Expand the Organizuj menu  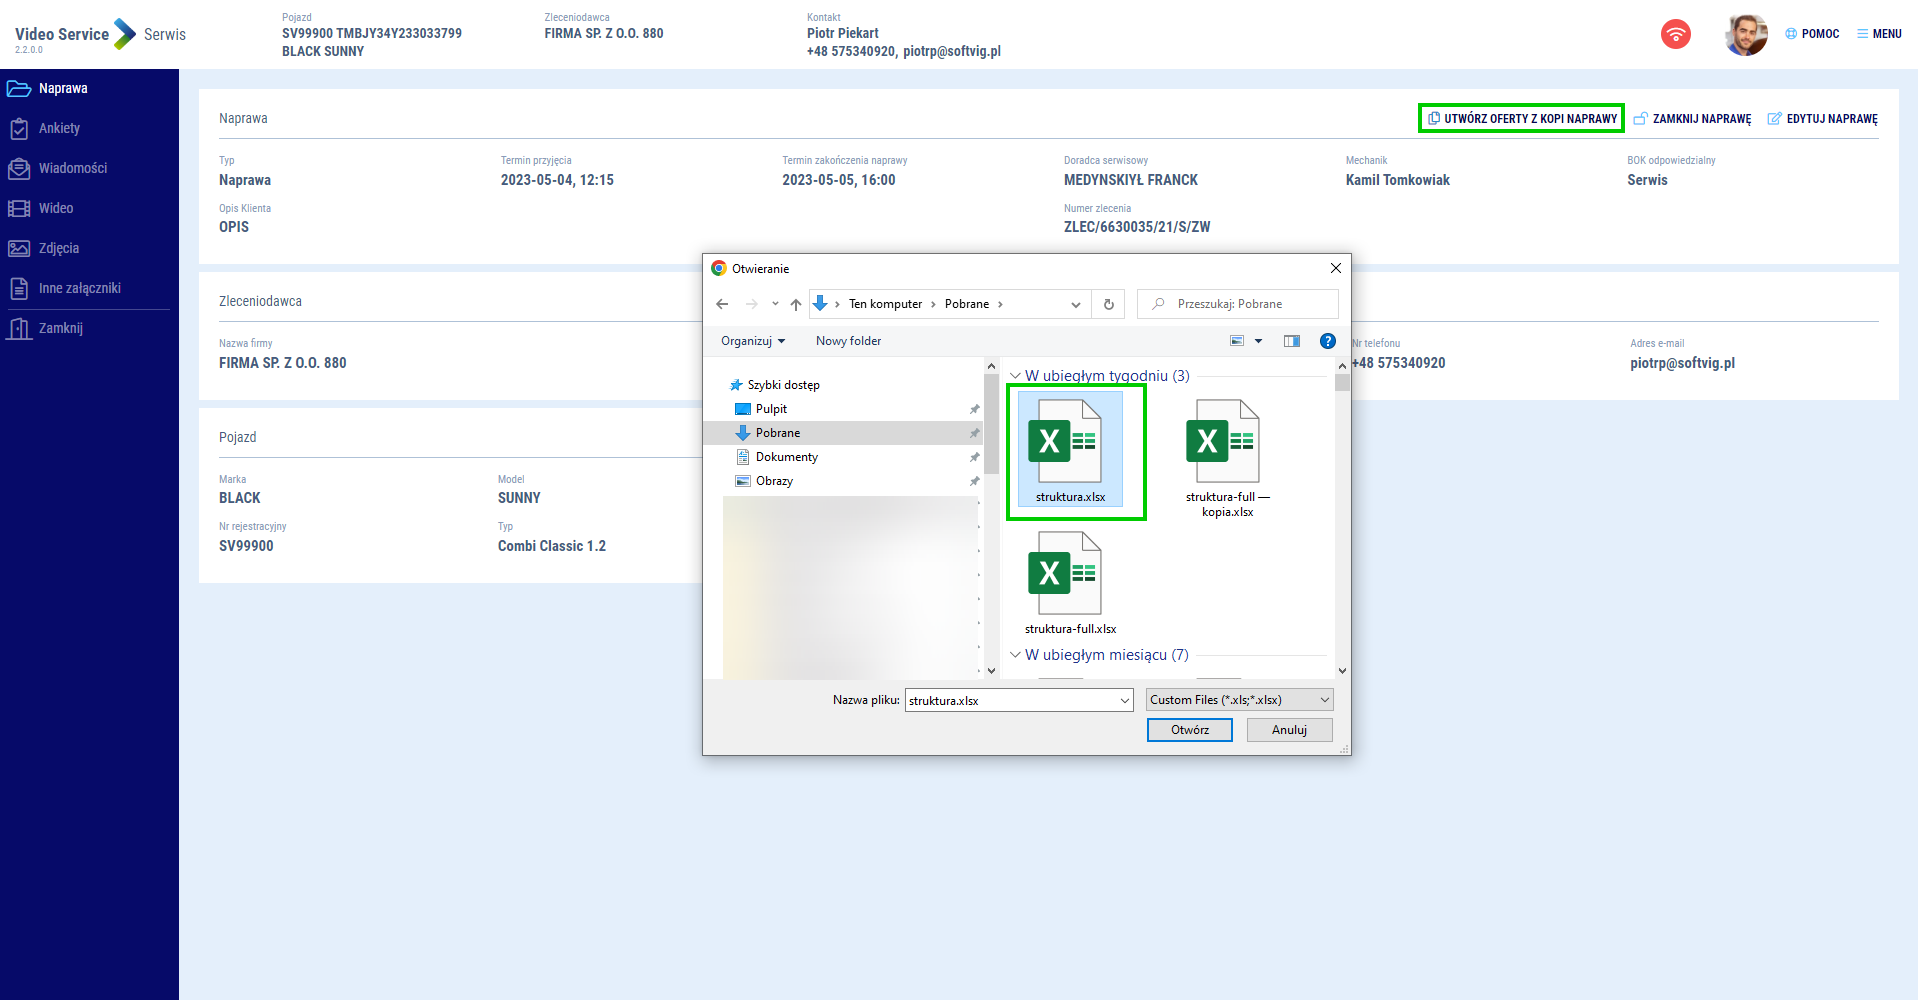click(752, 341)
